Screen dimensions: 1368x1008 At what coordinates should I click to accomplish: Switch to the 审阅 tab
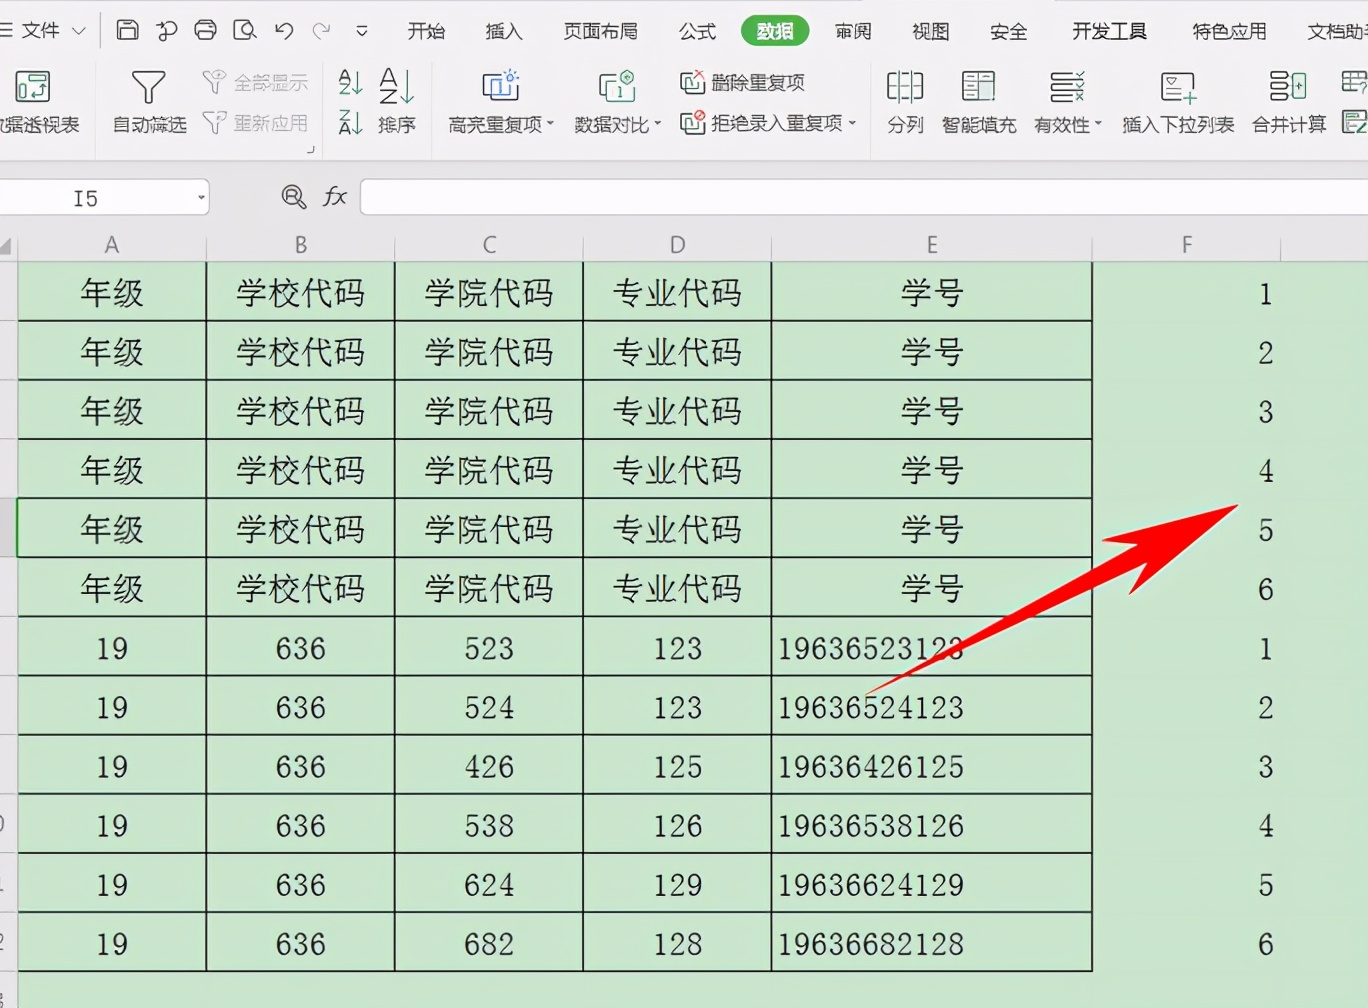(x=853, y=31)
